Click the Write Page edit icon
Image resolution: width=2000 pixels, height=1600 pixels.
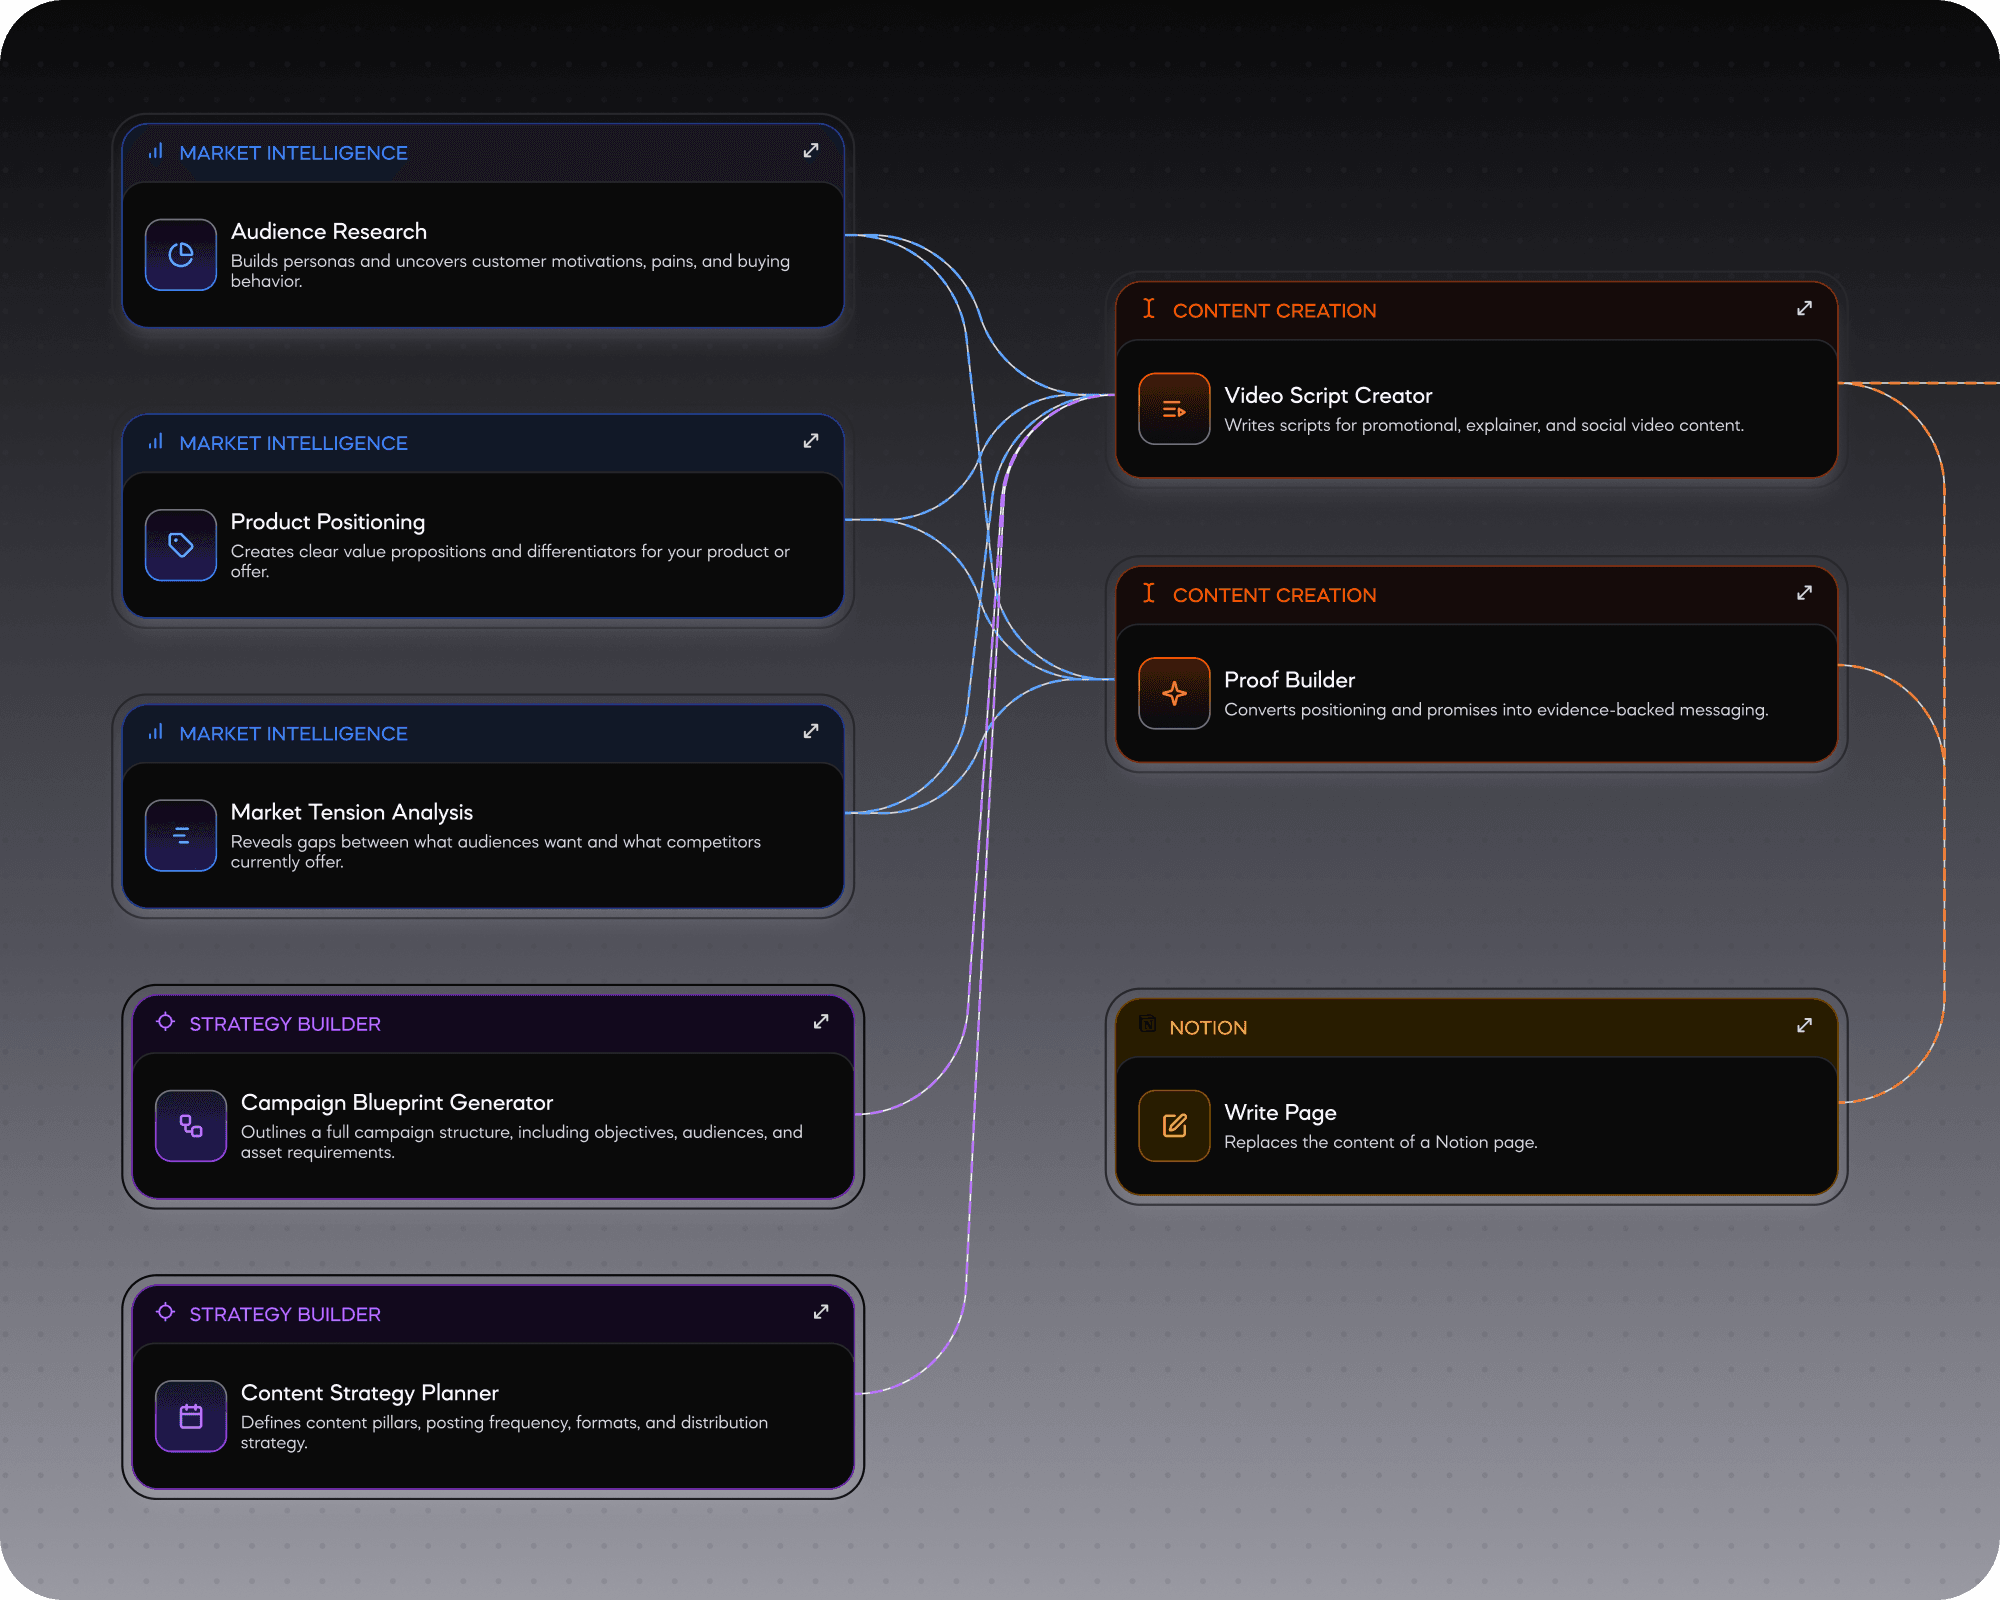(x=1174, y=1126)
